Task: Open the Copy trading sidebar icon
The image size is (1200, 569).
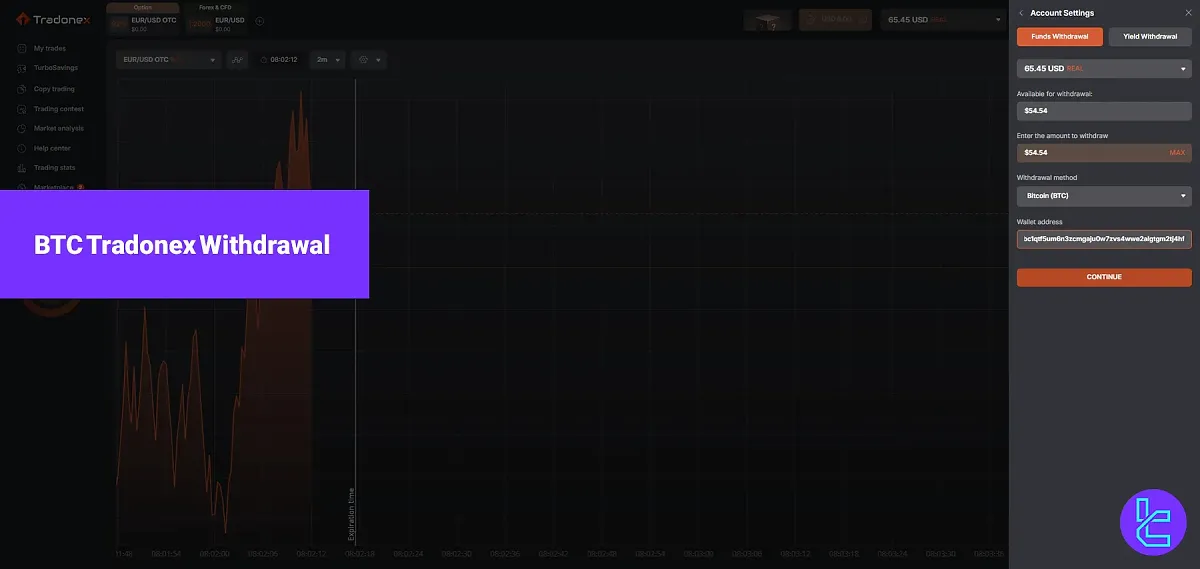Action: [x=22, y=88]
